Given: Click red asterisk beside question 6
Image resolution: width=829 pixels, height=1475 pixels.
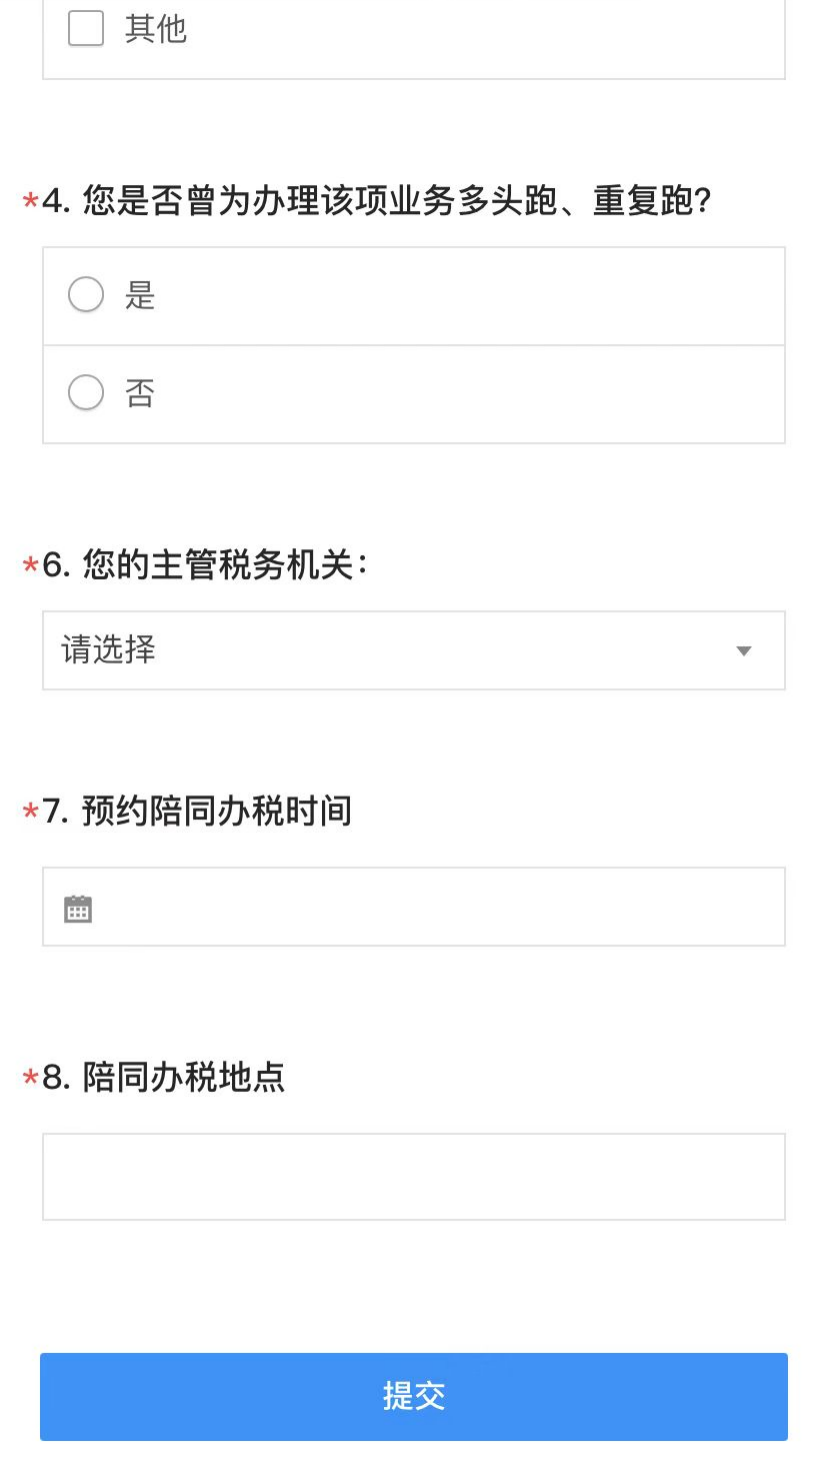Looking at the screenshot, I should coord(30,566).
